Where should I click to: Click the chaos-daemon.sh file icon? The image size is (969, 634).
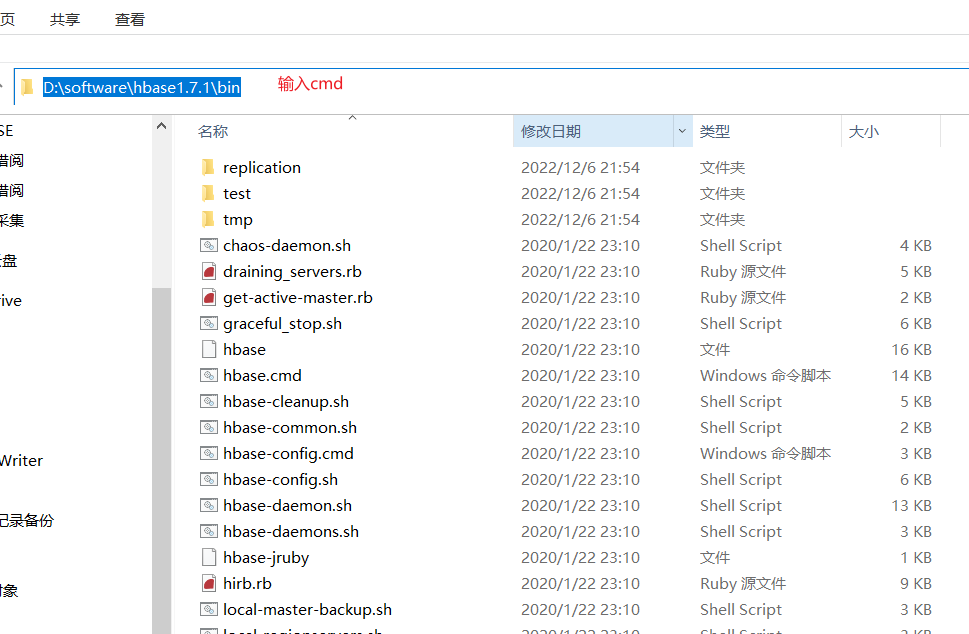tap(209, 245)
